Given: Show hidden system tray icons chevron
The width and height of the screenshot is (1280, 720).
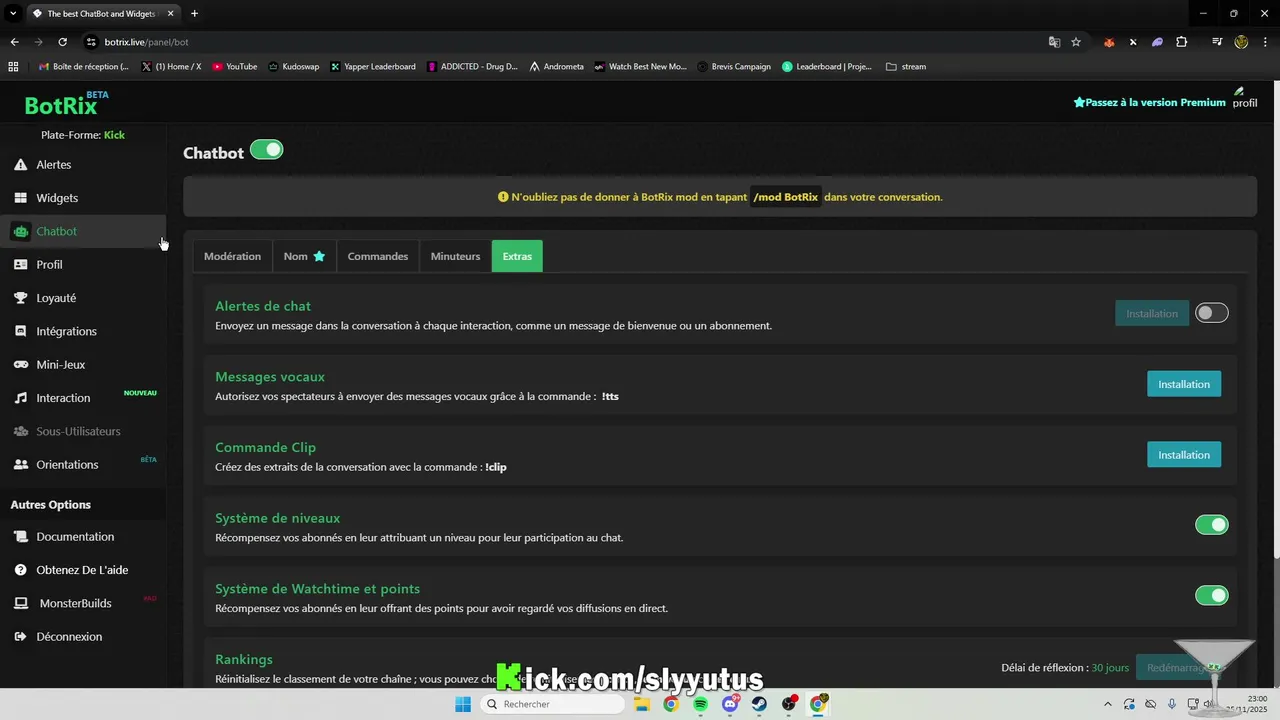Looking at the screenshot, I should click(1106, 704).
